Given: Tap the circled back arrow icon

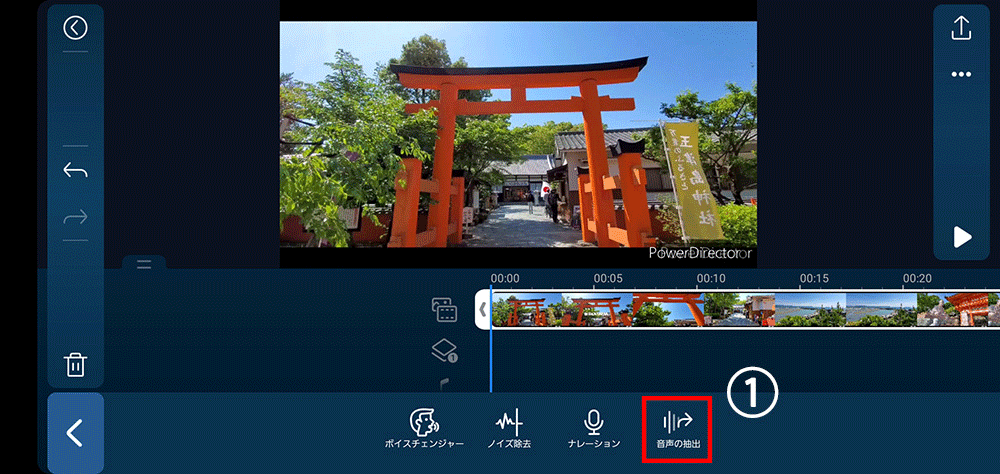Looking at the screenshot, I should click(x=75, y=28).
